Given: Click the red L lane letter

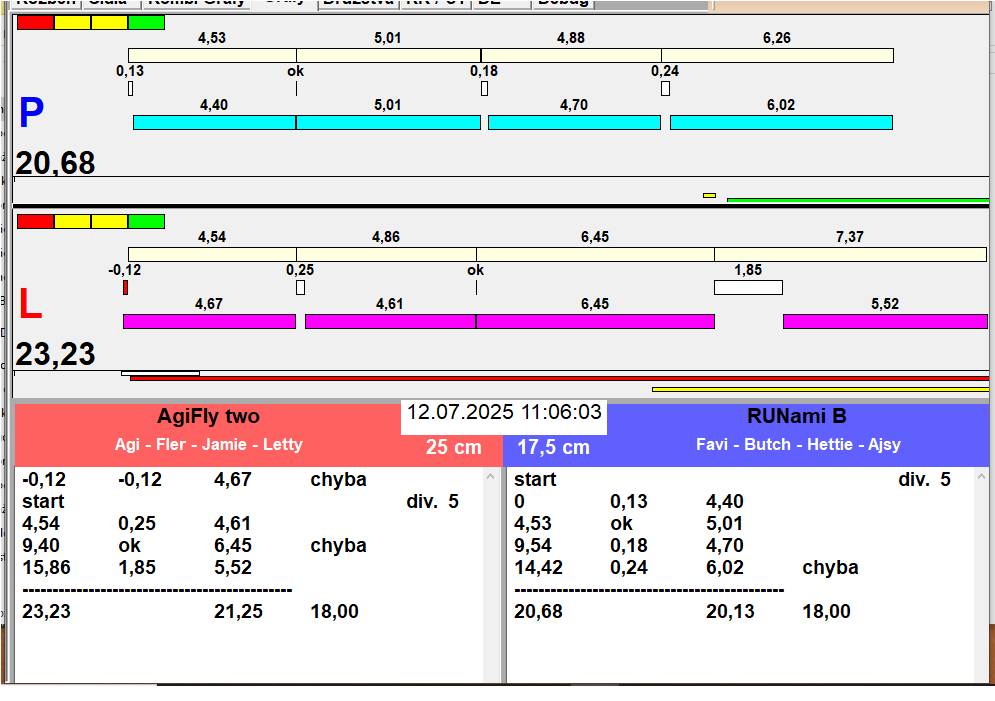Looking at the screenshot, I should pyautogui.click(x=30, y=305).
